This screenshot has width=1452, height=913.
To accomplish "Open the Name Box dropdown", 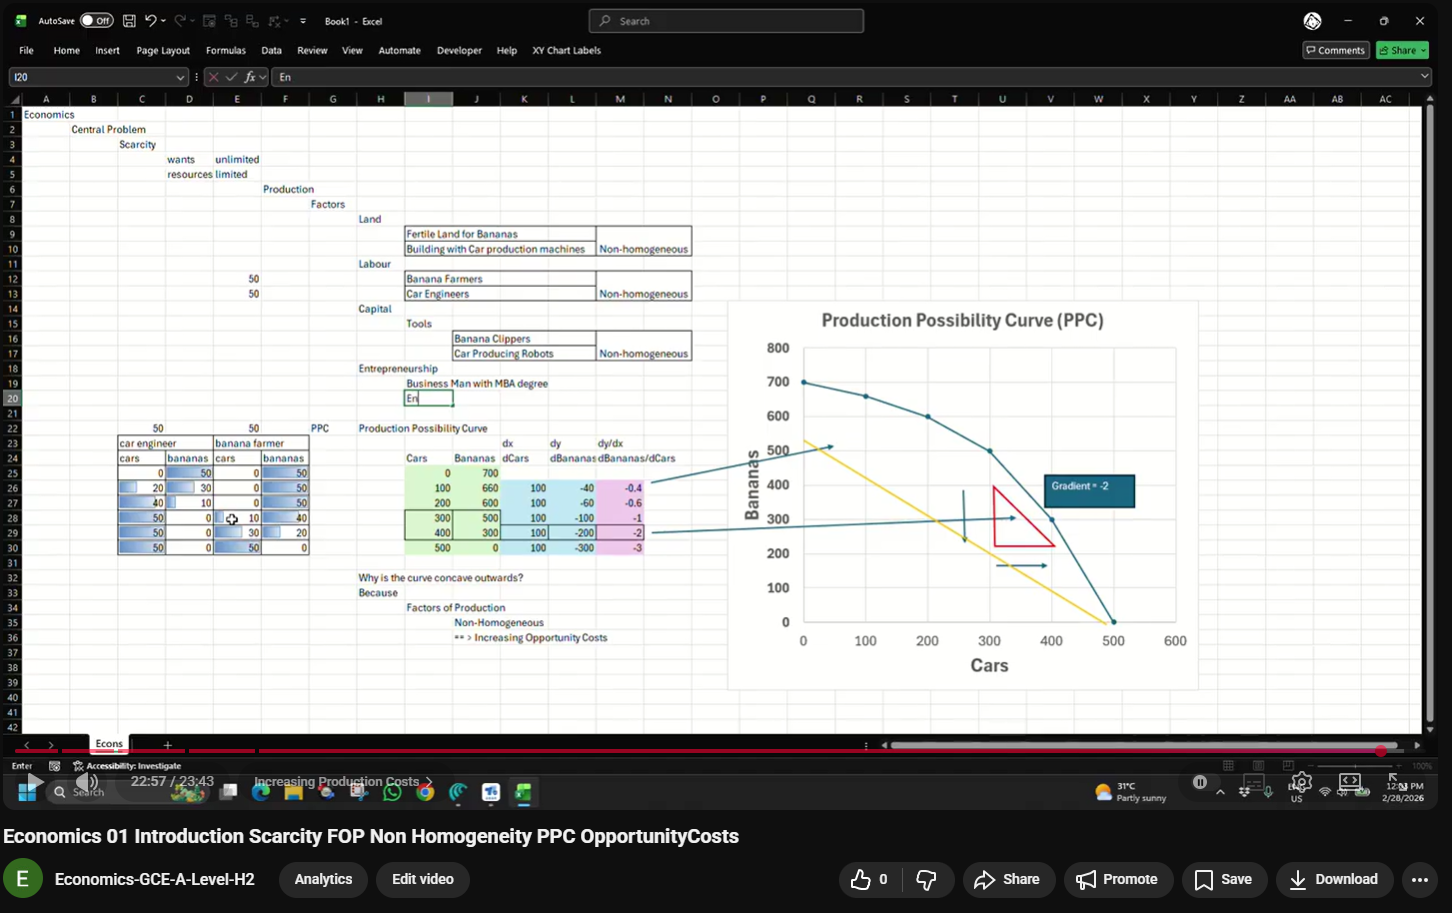I will [x=180, y=76].
